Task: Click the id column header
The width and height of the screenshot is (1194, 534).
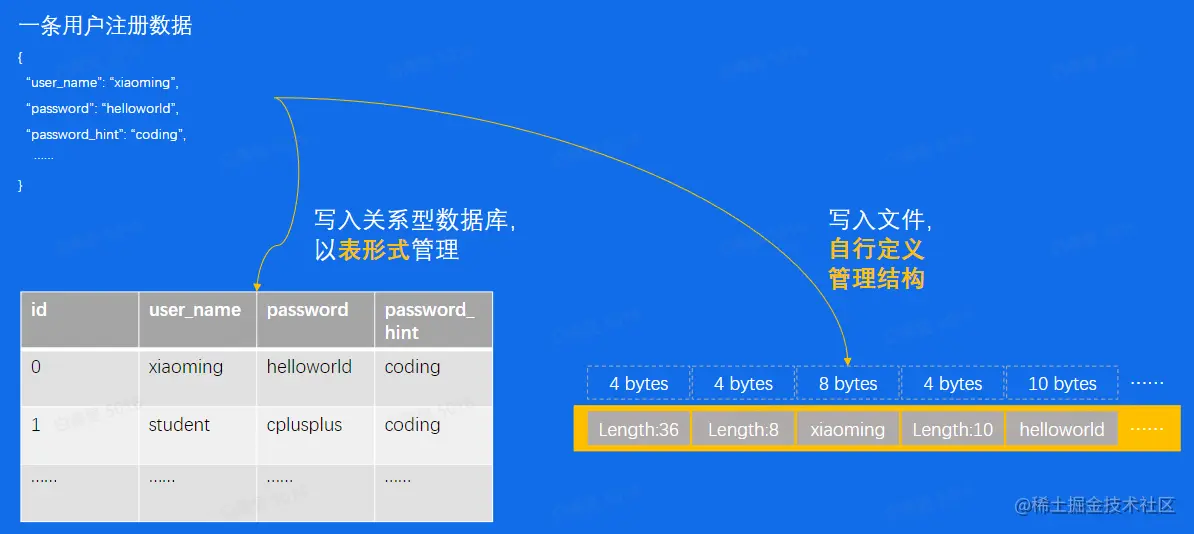Action: pyautogui.click(x=79, y=320)
